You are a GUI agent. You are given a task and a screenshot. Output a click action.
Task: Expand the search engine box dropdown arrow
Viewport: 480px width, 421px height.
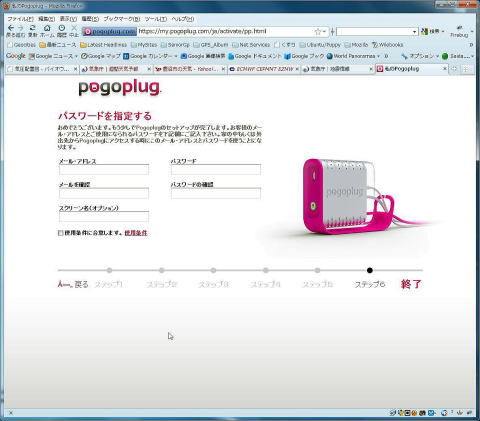pyautogui.click(x=414, y=32)
